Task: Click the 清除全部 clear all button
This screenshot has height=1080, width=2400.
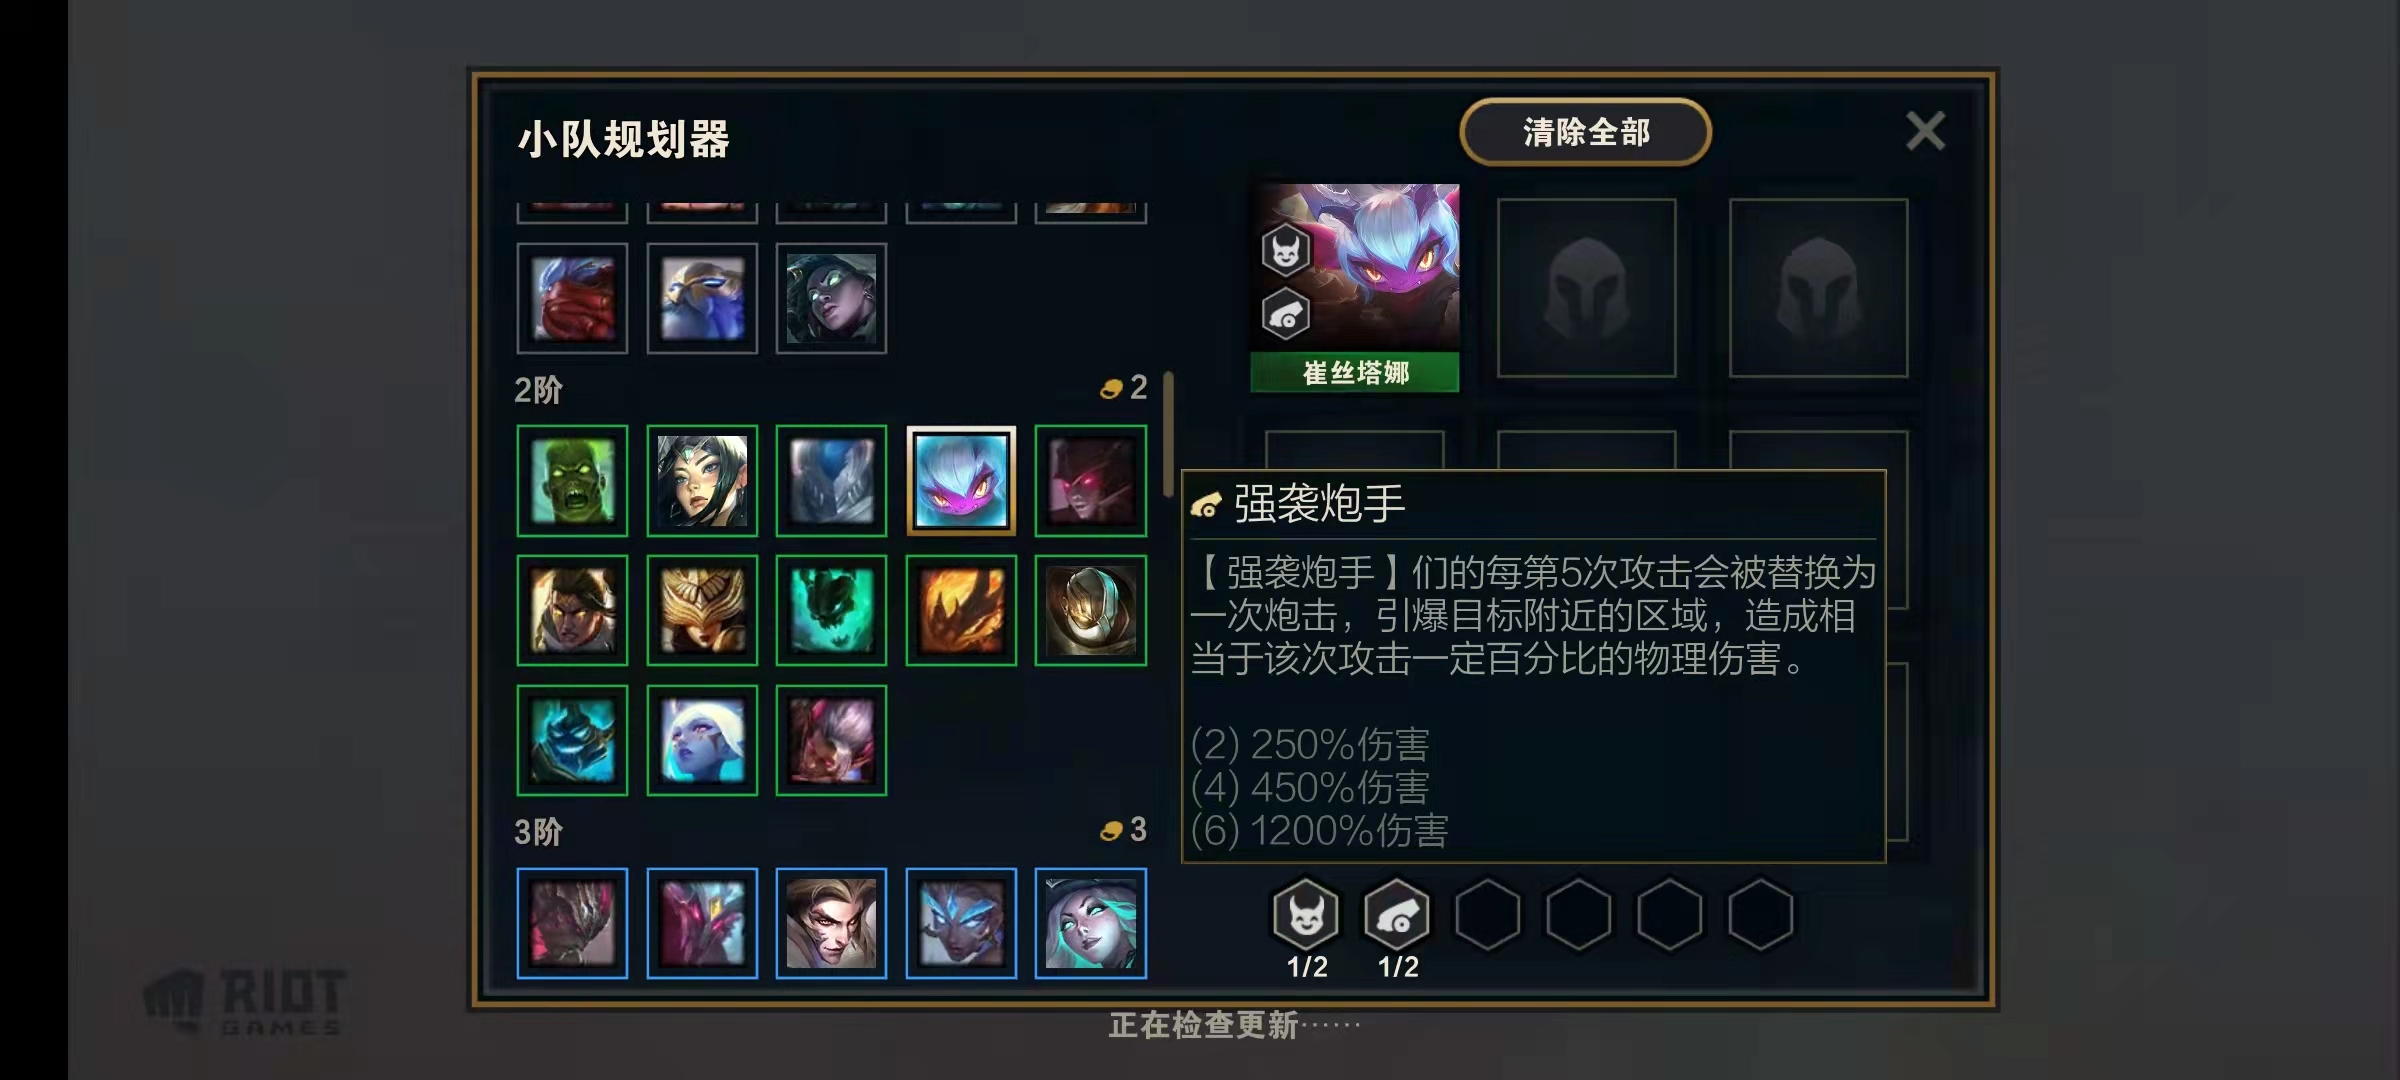Action: click(1585, 132)
